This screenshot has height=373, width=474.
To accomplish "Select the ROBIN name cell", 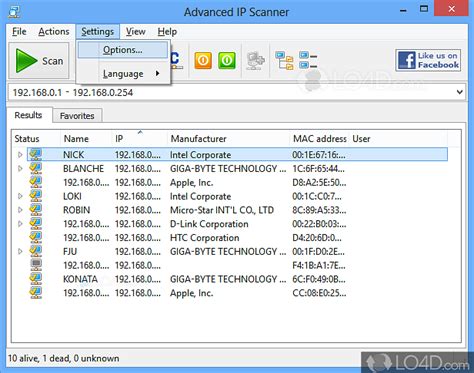I will (77, 210).
